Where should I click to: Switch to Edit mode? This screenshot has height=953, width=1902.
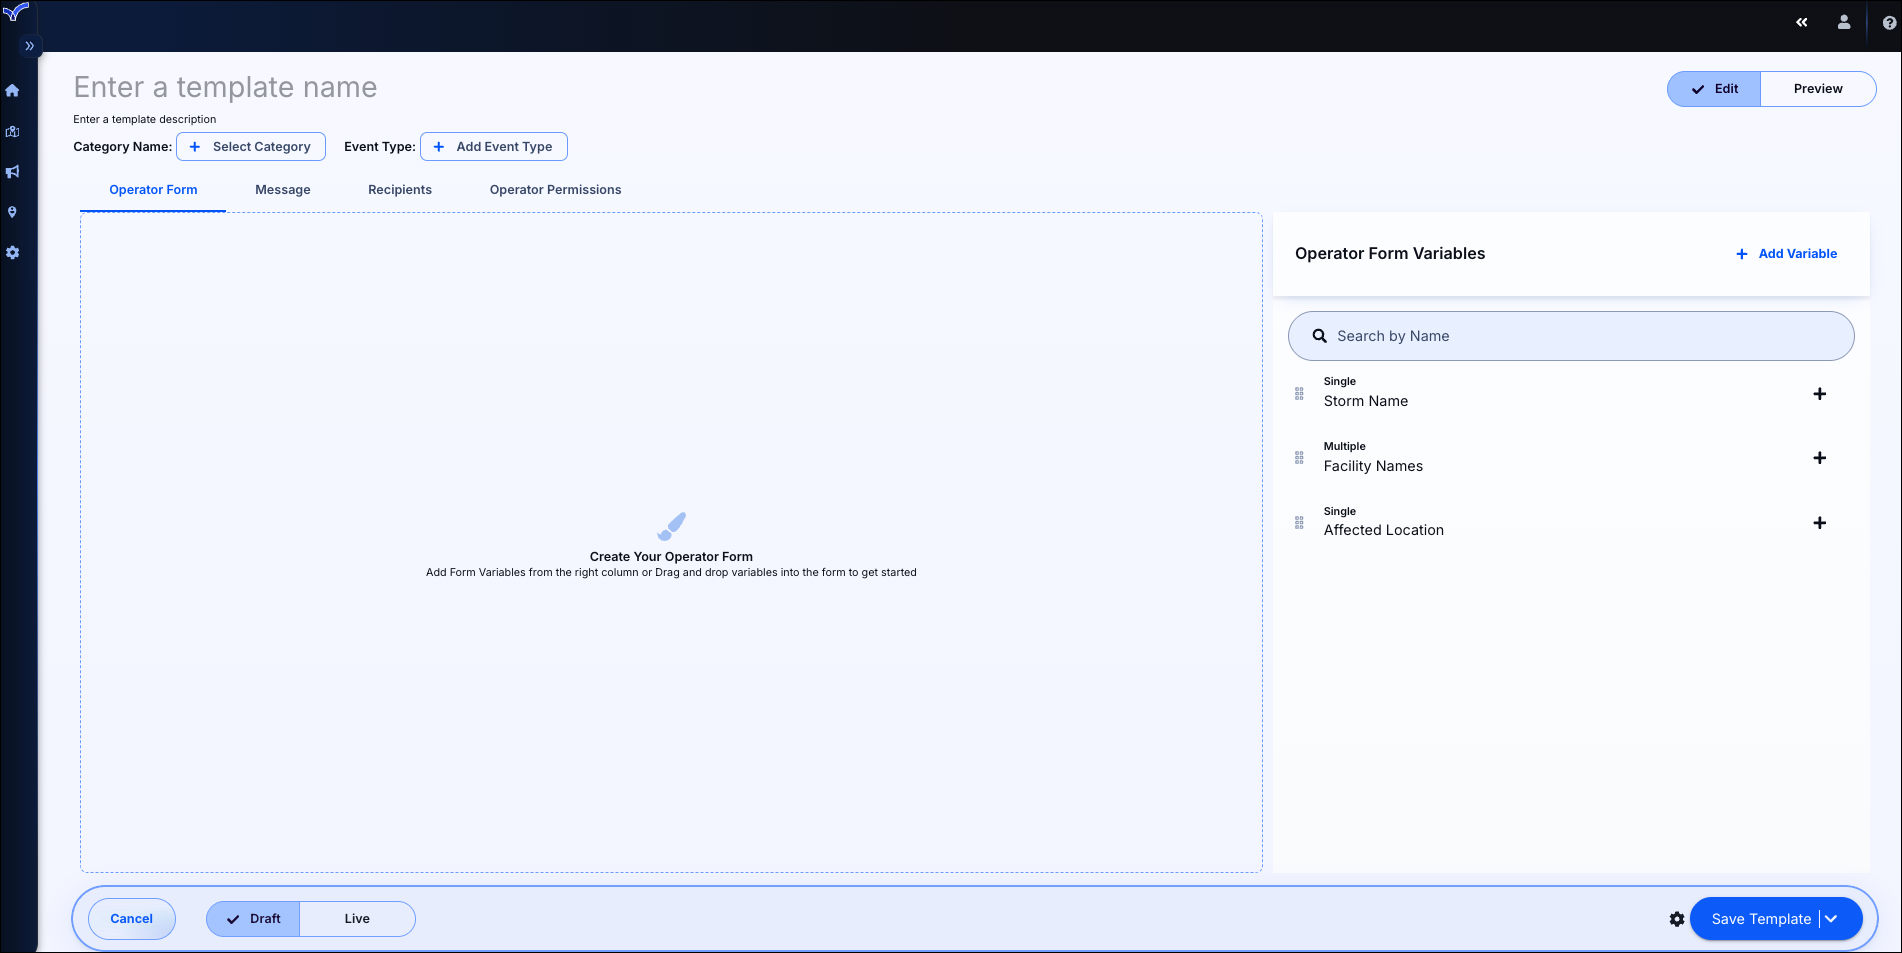[x=1714, y=89]
